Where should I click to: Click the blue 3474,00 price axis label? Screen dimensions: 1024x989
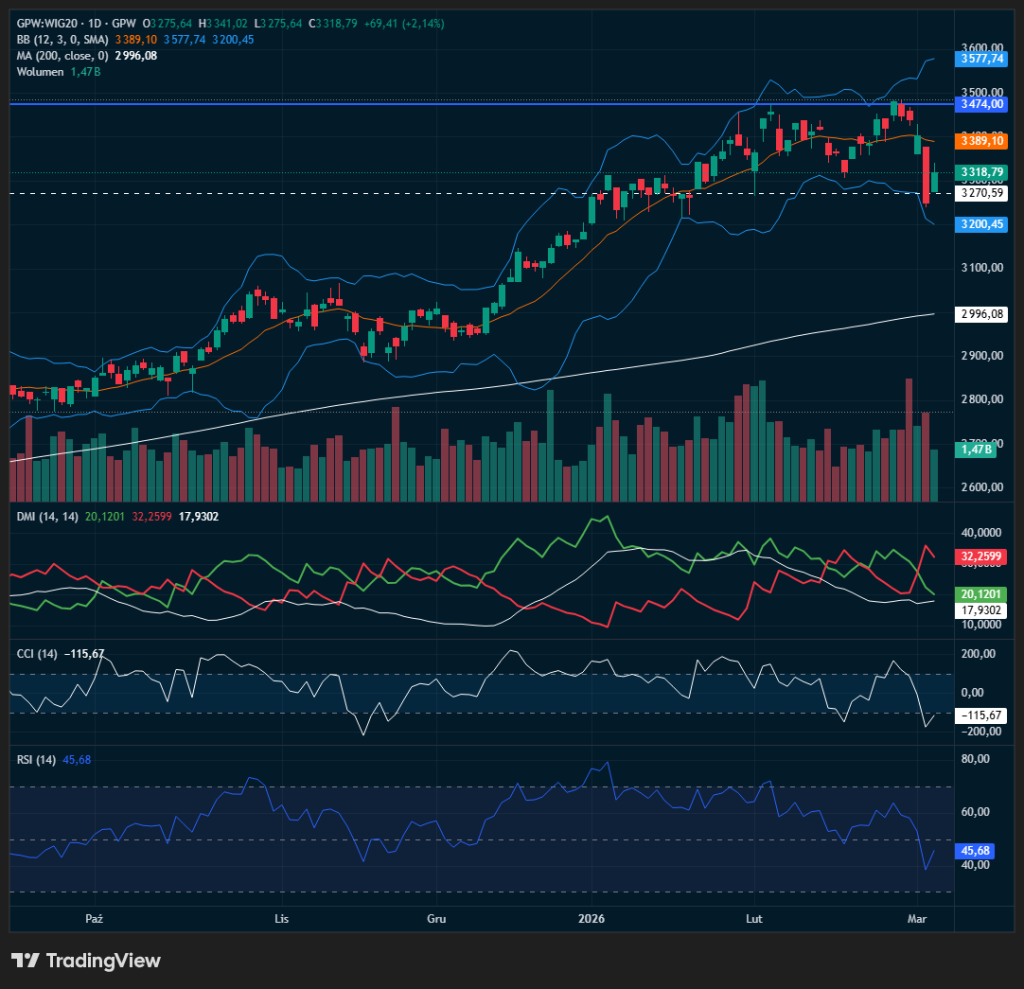click(x=981, y=103)
